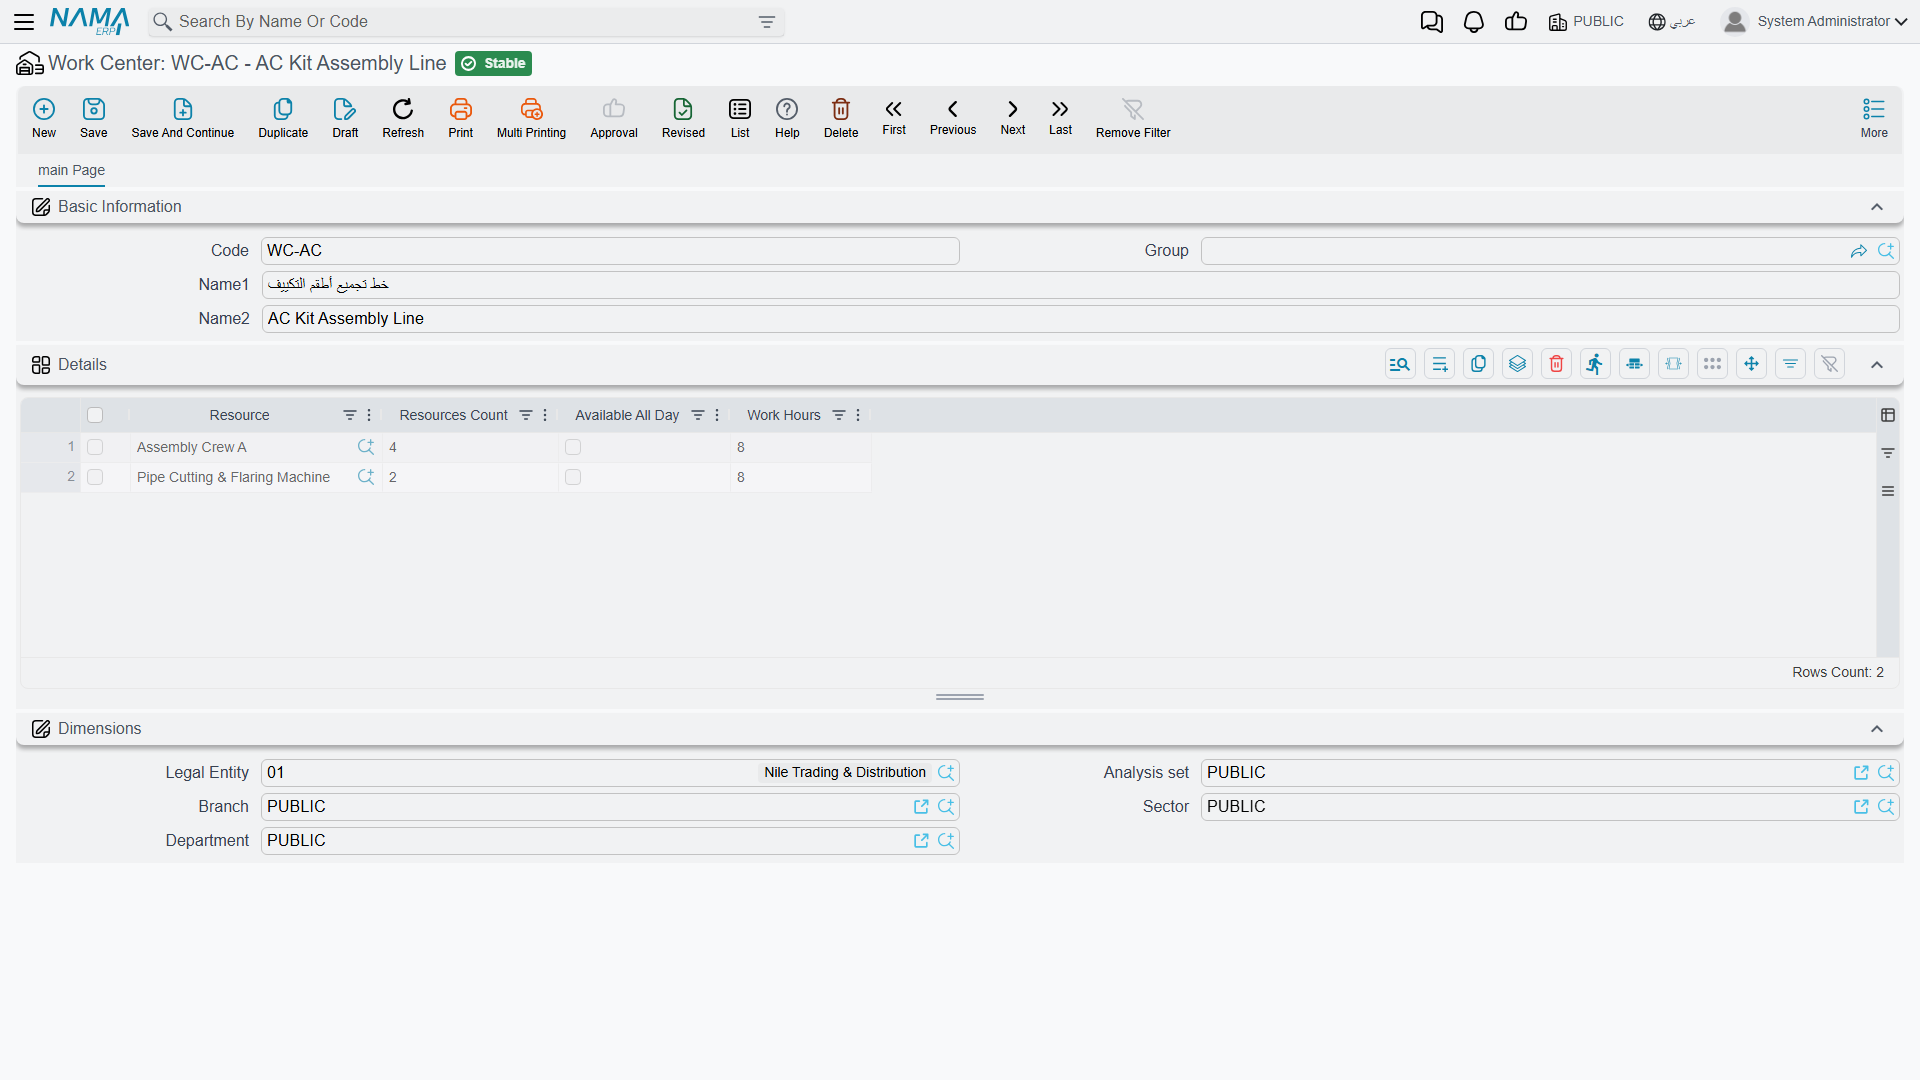Click the New record icon
Image resolution: width=1920 pixels, height=1080 pixels.
coord(44,117)
